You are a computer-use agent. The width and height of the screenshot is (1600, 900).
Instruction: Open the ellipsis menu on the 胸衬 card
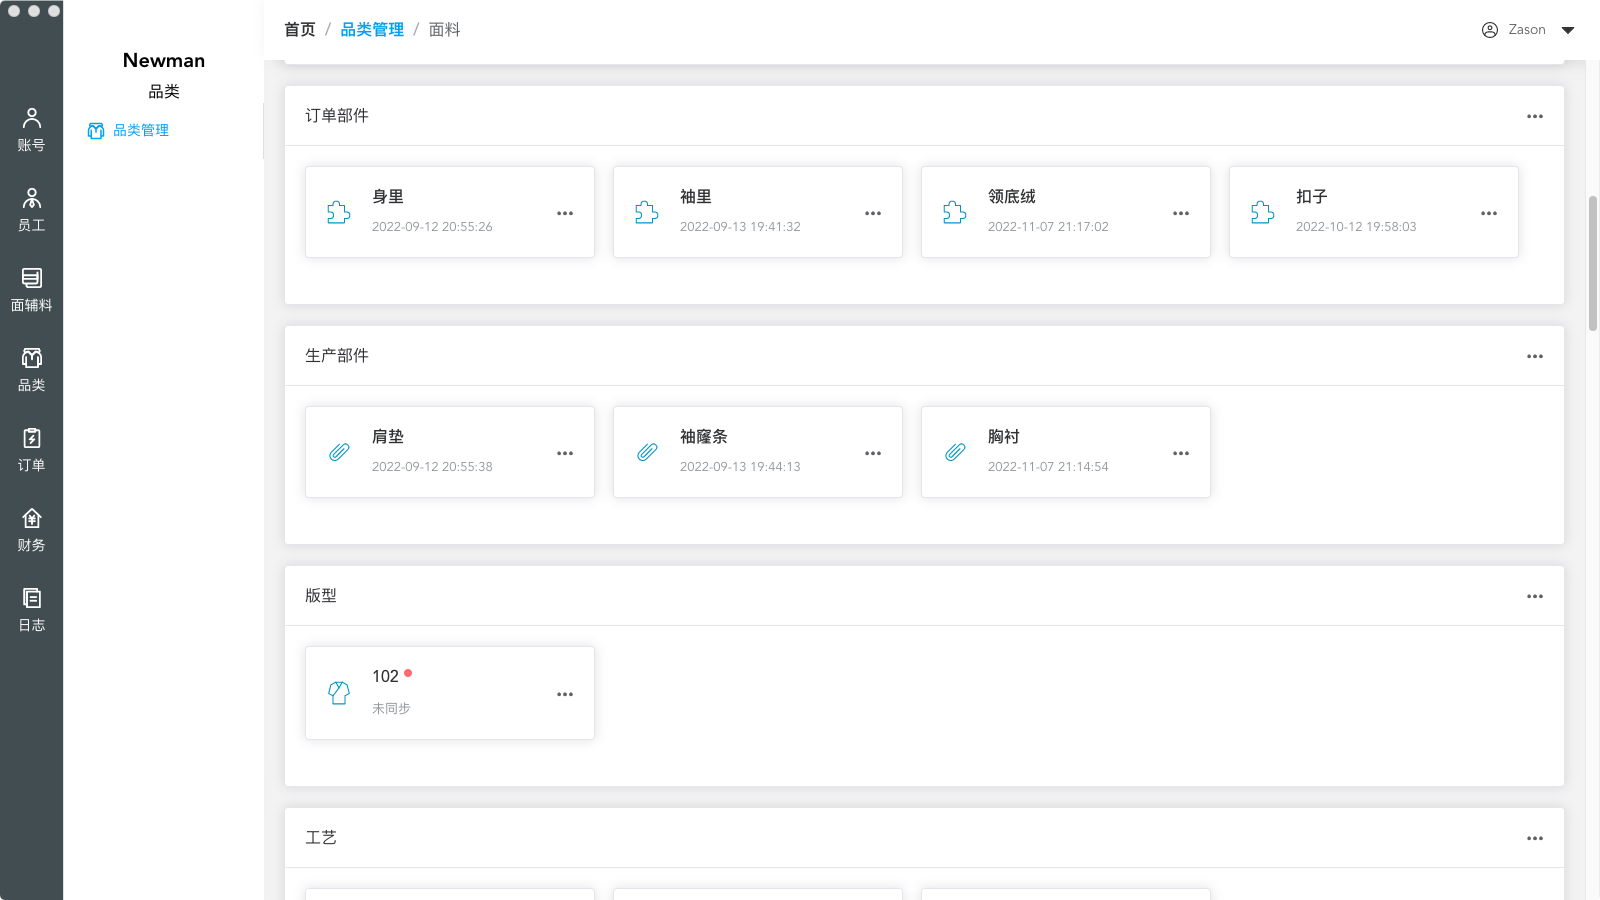coord(1181,453)
